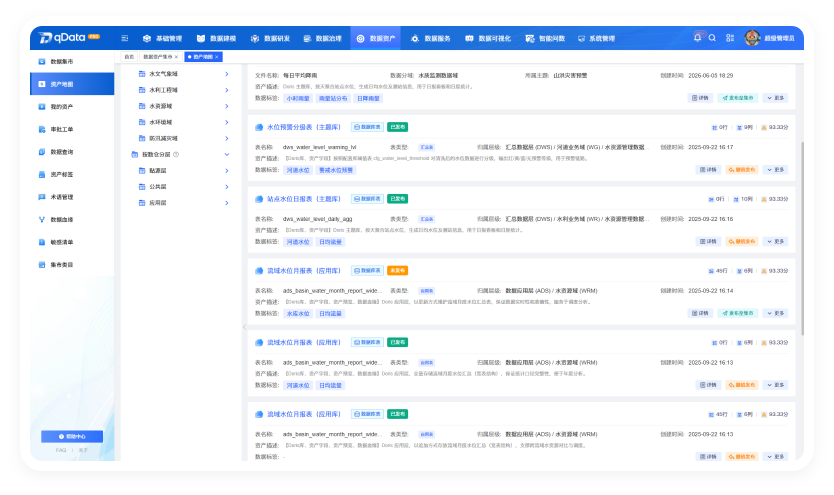This screenshot has height=495, width=834.
Task: Open the 基础管理 top menu
Action: click(x=162, y=38)
